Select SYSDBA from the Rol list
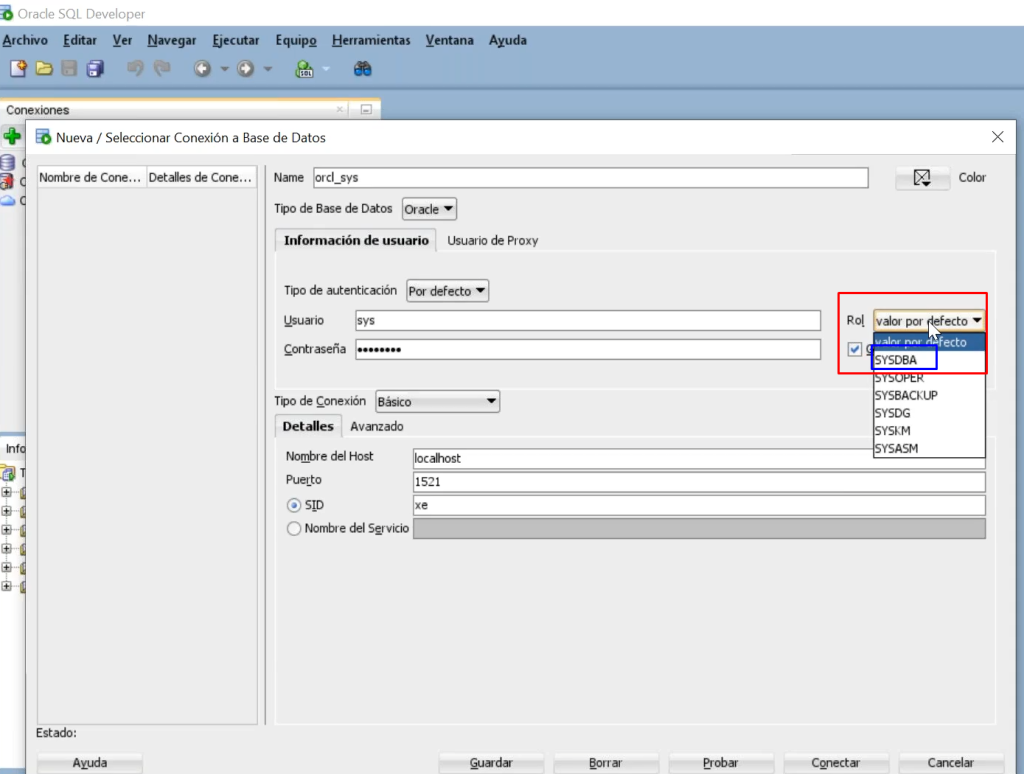This screenshot has width=1024, height=774. (x=929, y=360)
